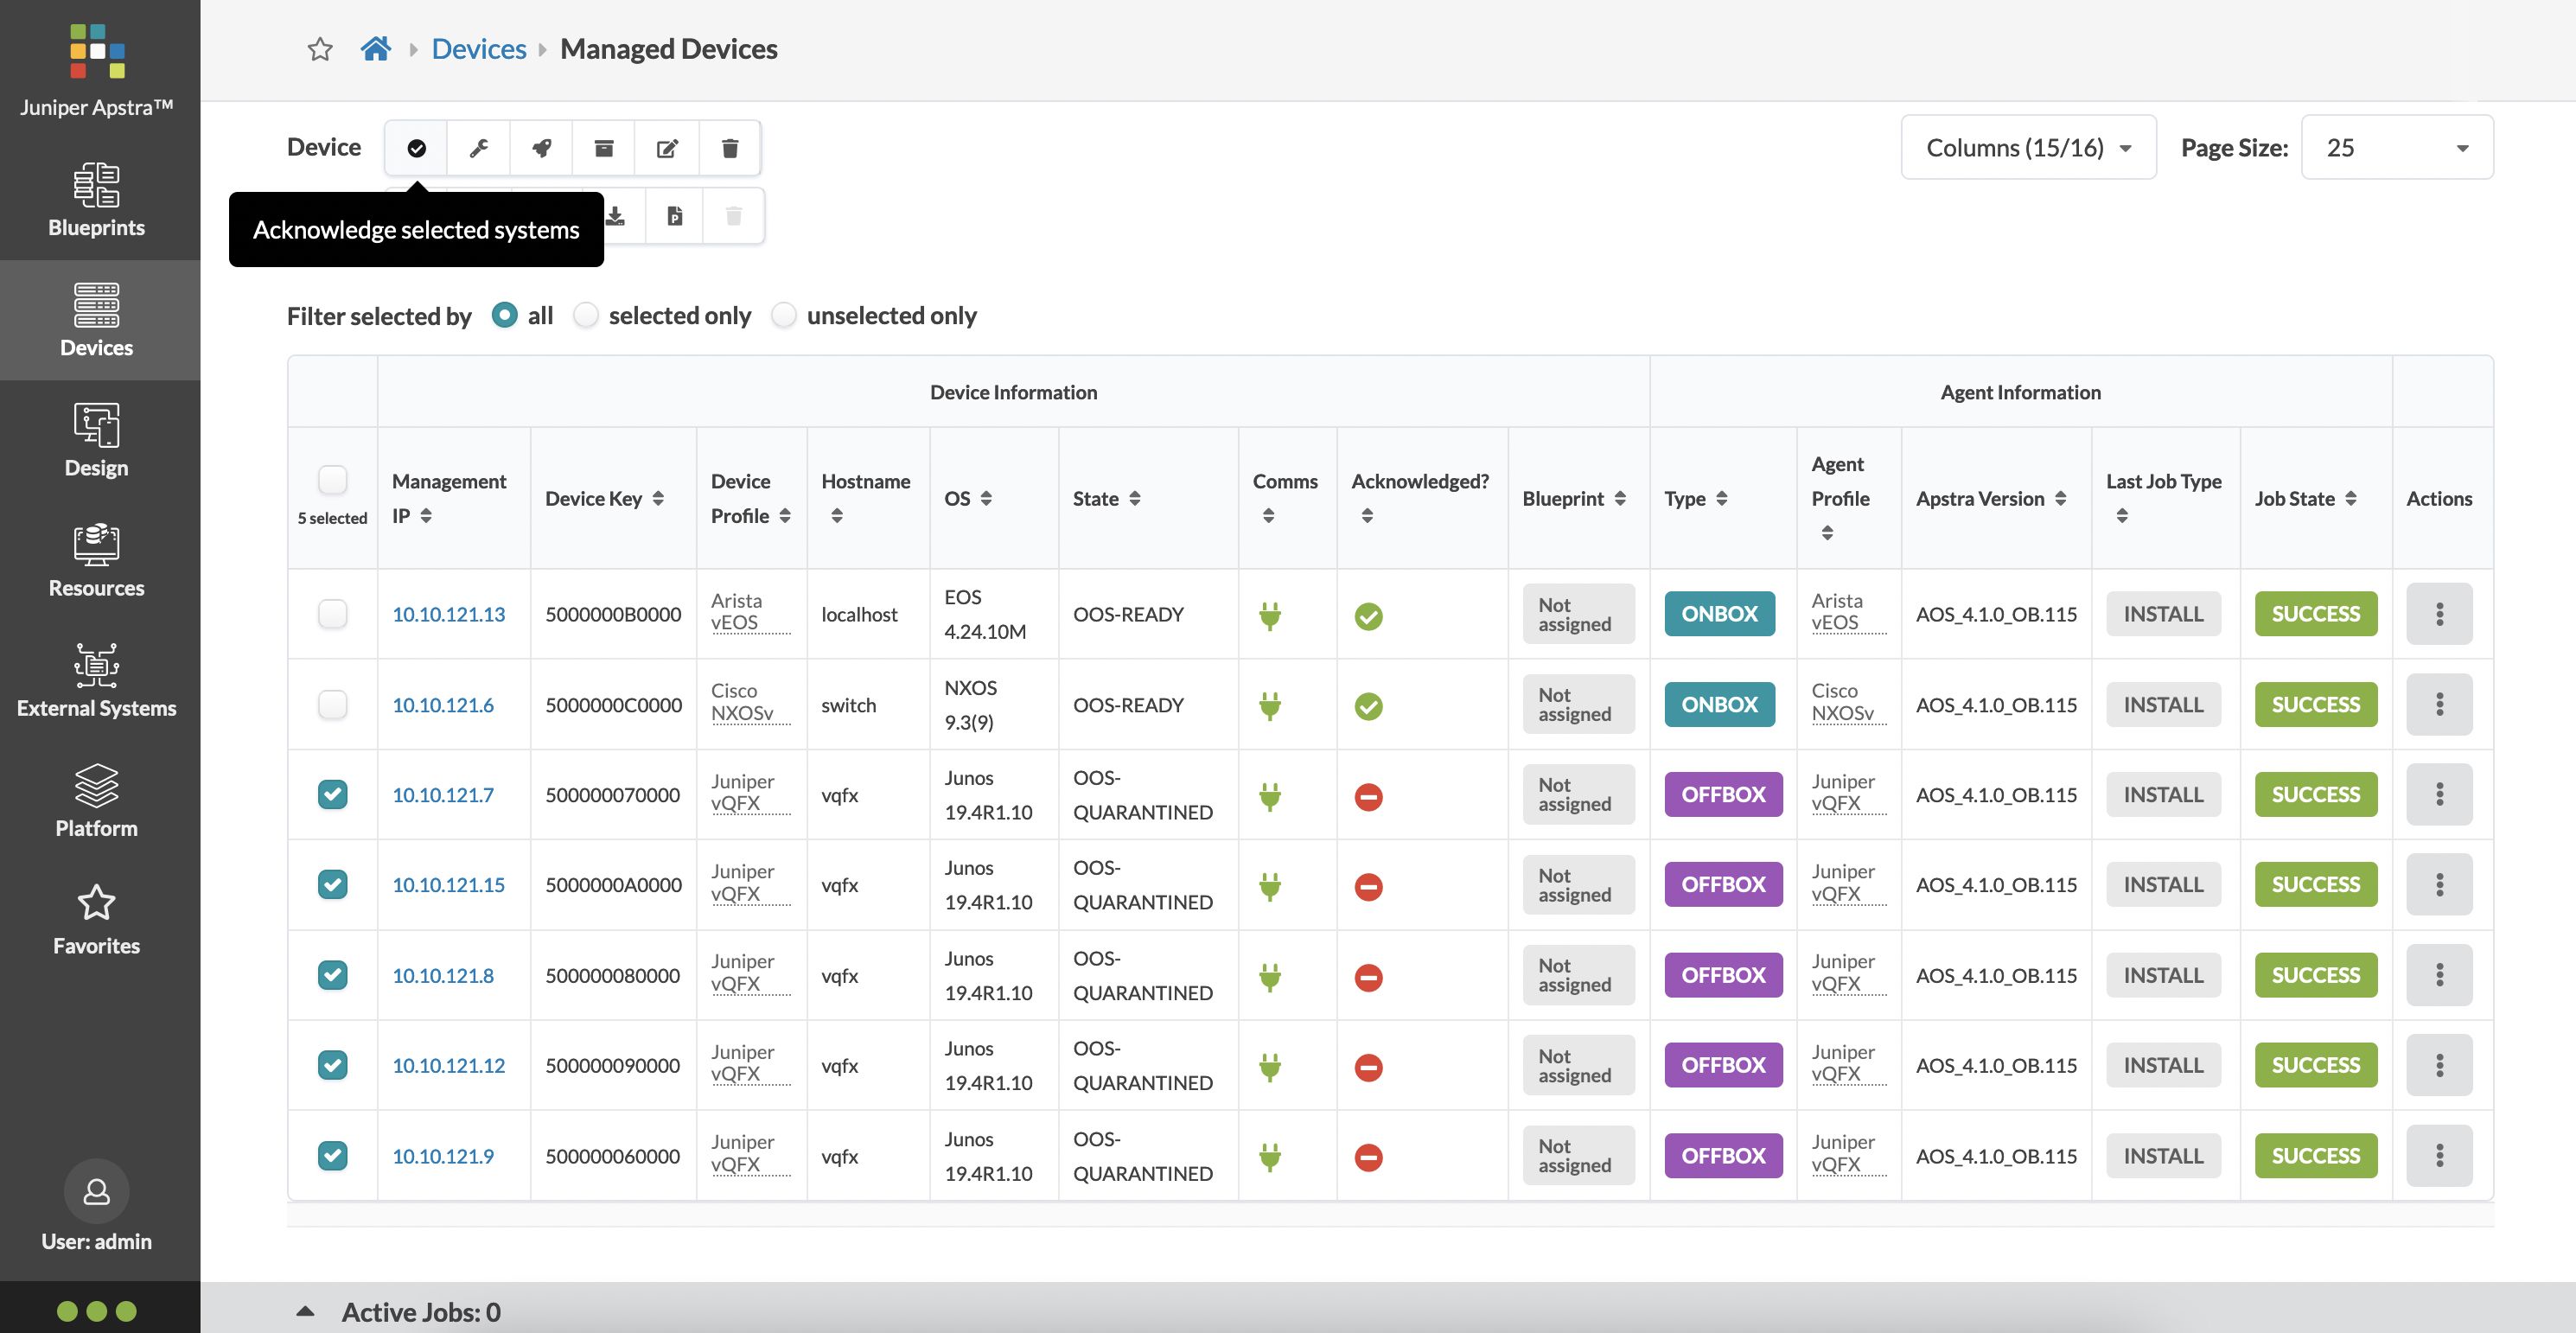Image resolution: width=2576 pixels, height=1333 pixels.
Task: Open Devices in the sidebar
Action: (x=97, y=320)
